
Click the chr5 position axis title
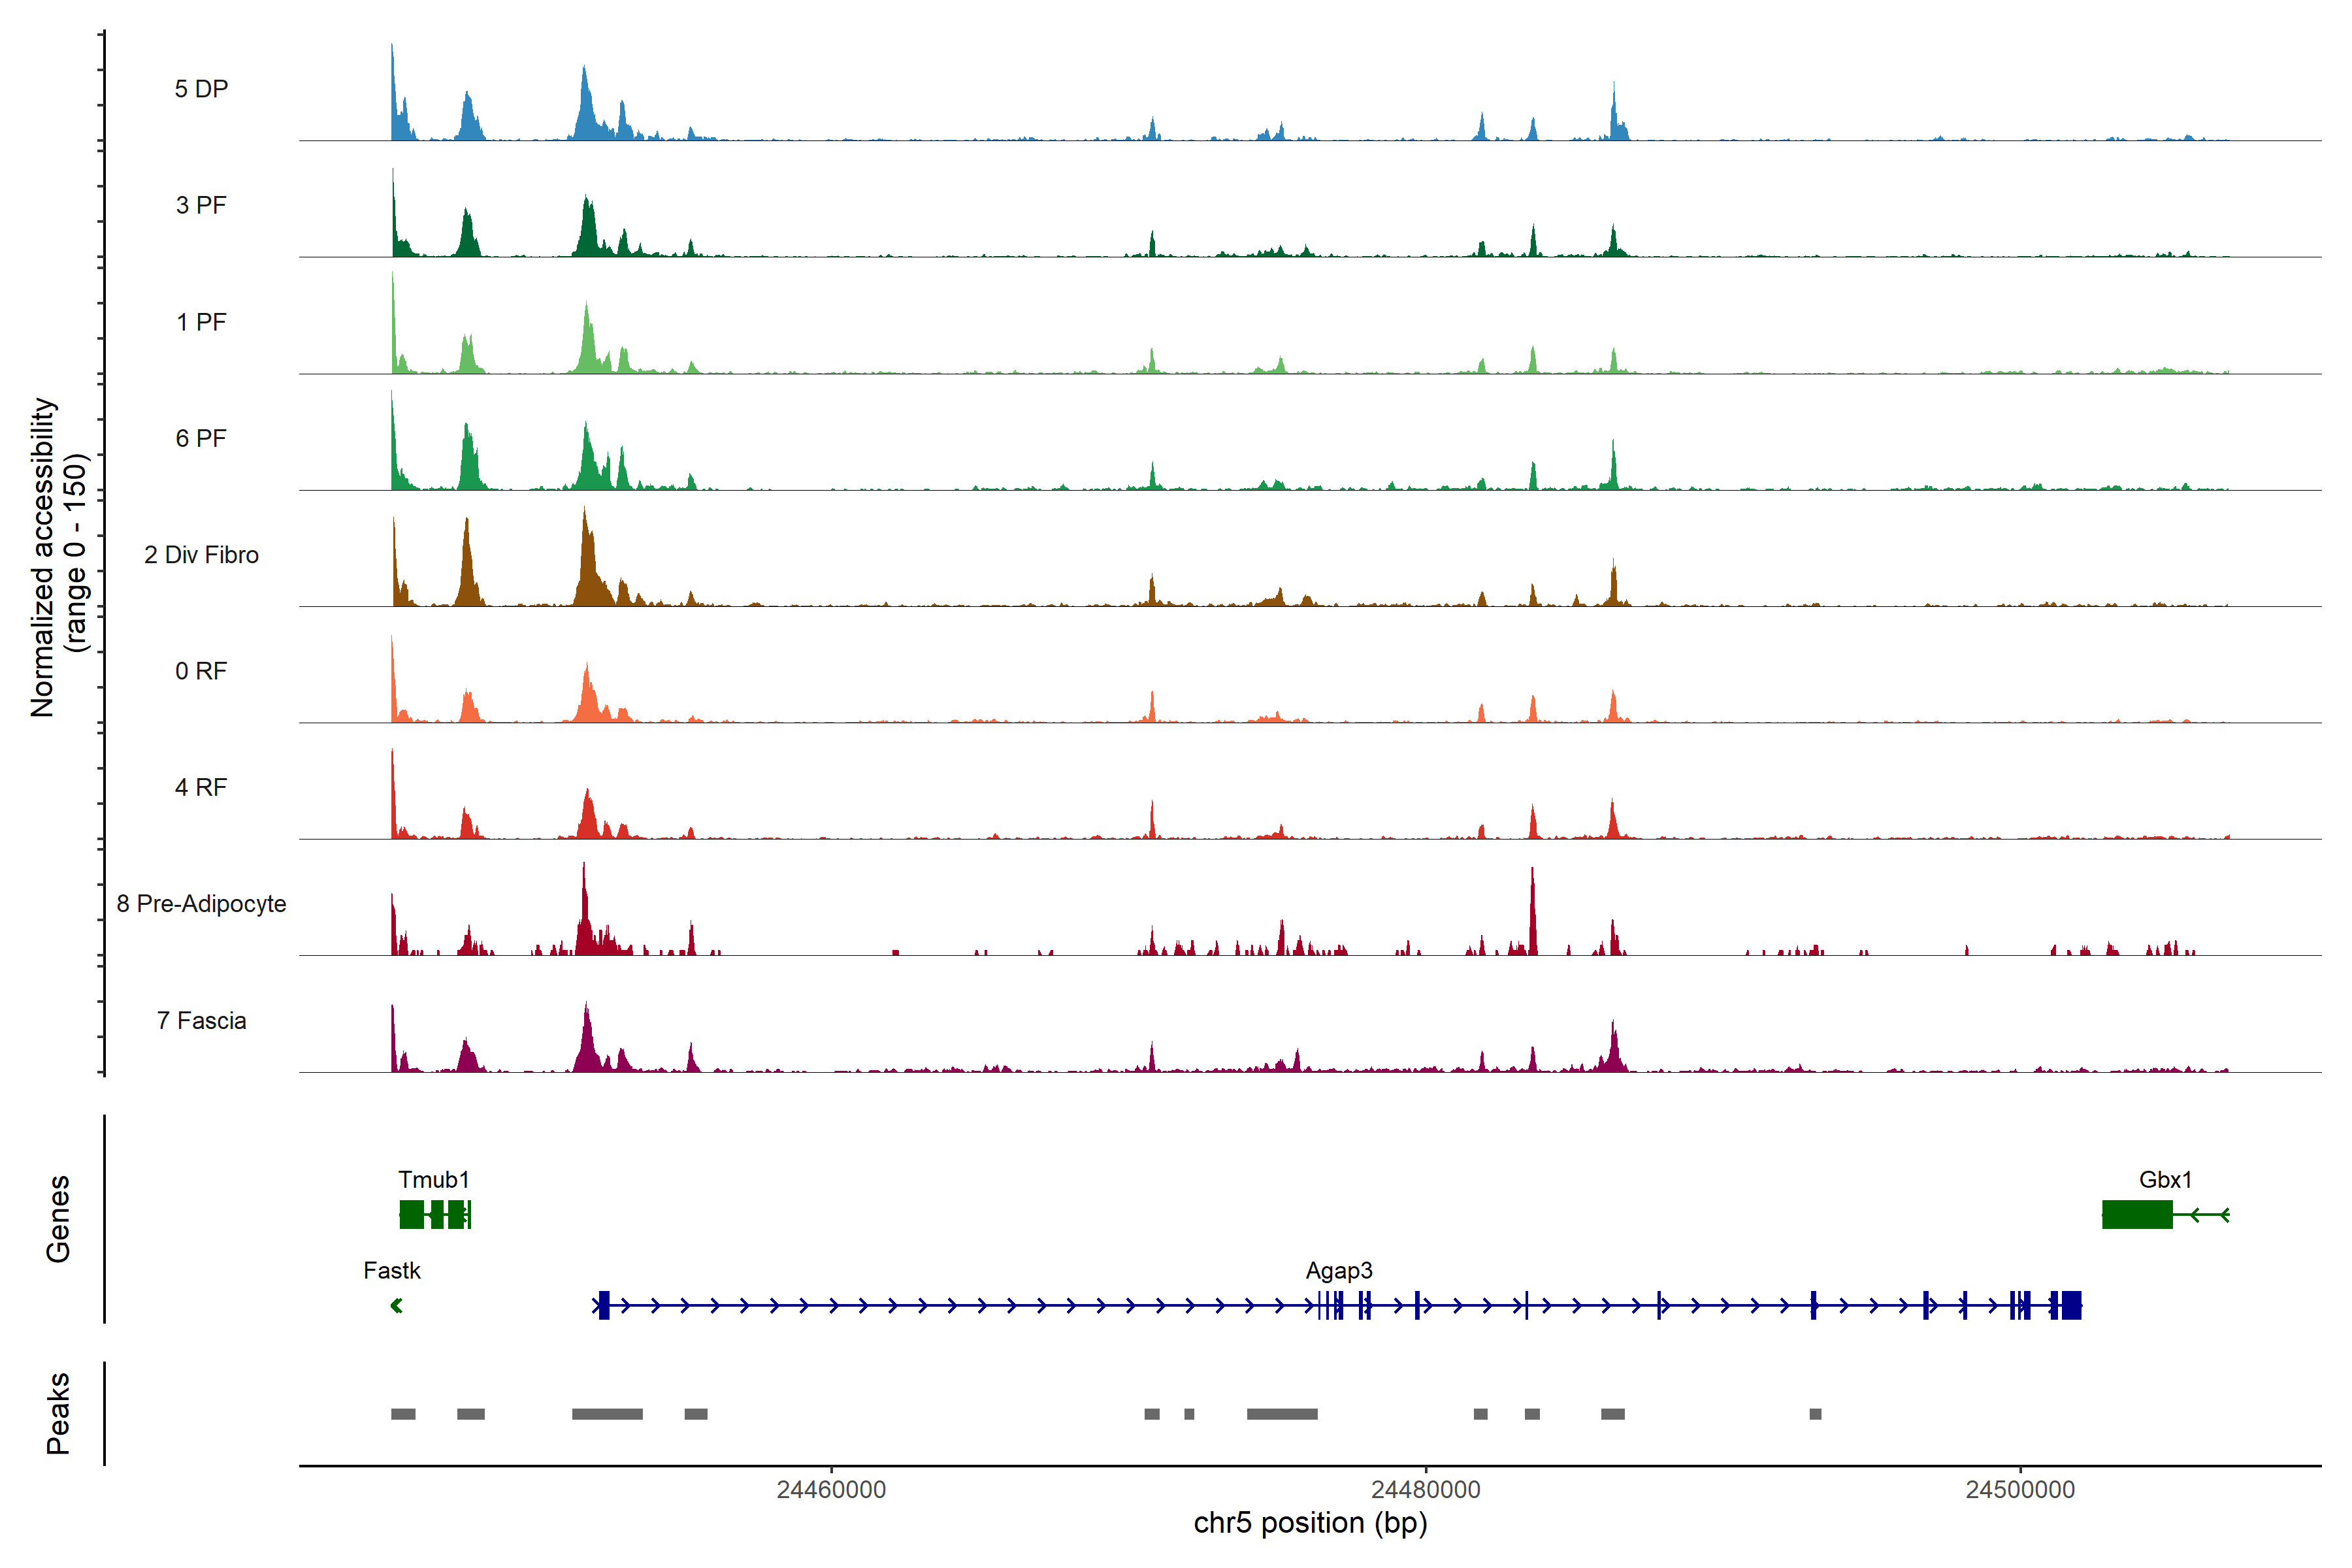[1310, 1523]
